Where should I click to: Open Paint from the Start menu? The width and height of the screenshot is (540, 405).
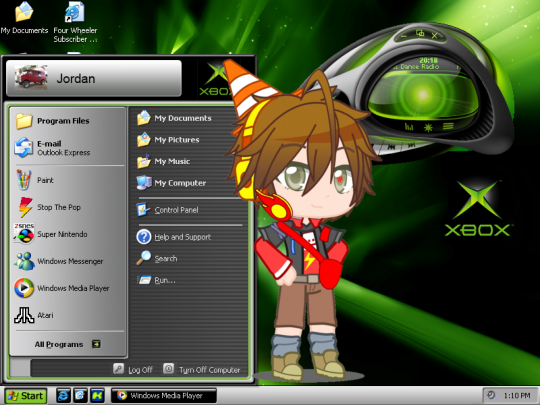pos(67,180)
